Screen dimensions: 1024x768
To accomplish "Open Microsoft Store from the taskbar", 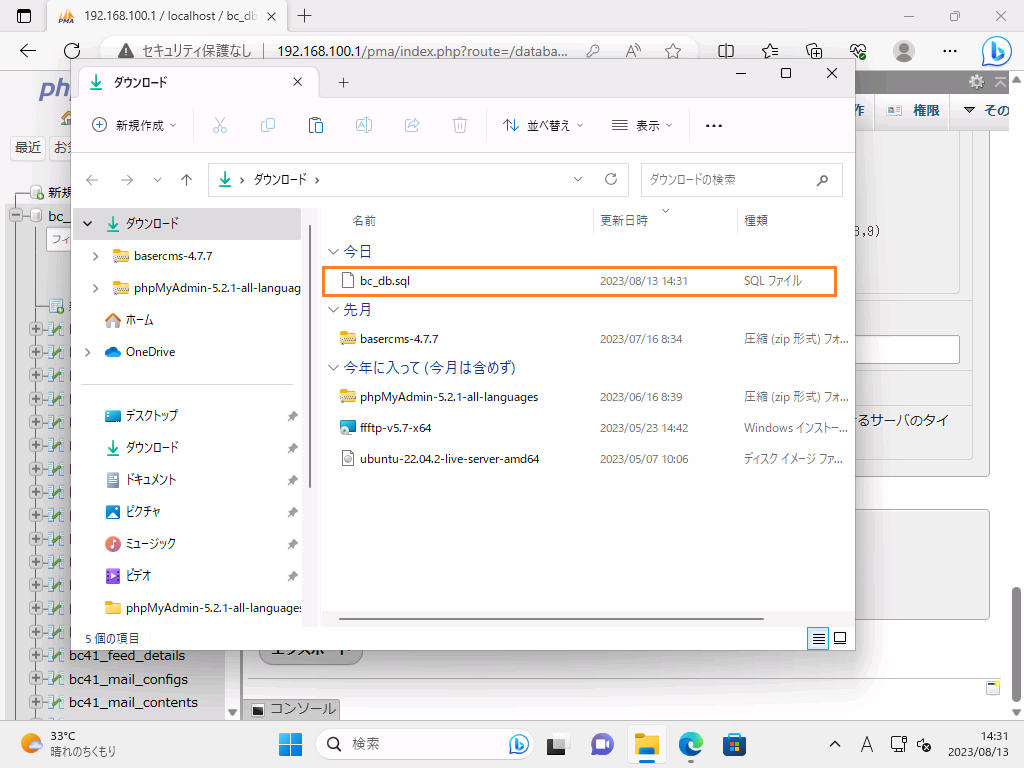I will [x=736, y=745].
